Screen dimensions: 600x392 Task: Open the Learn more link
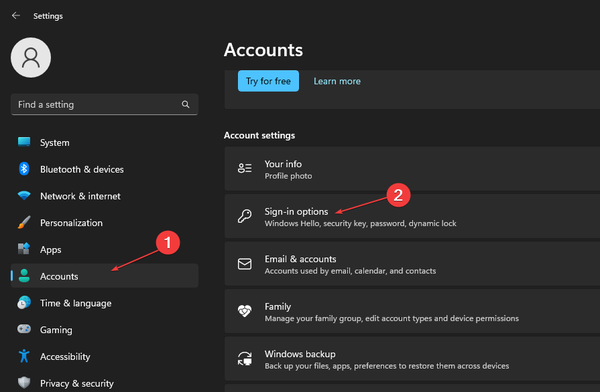[x=337, y=81]
